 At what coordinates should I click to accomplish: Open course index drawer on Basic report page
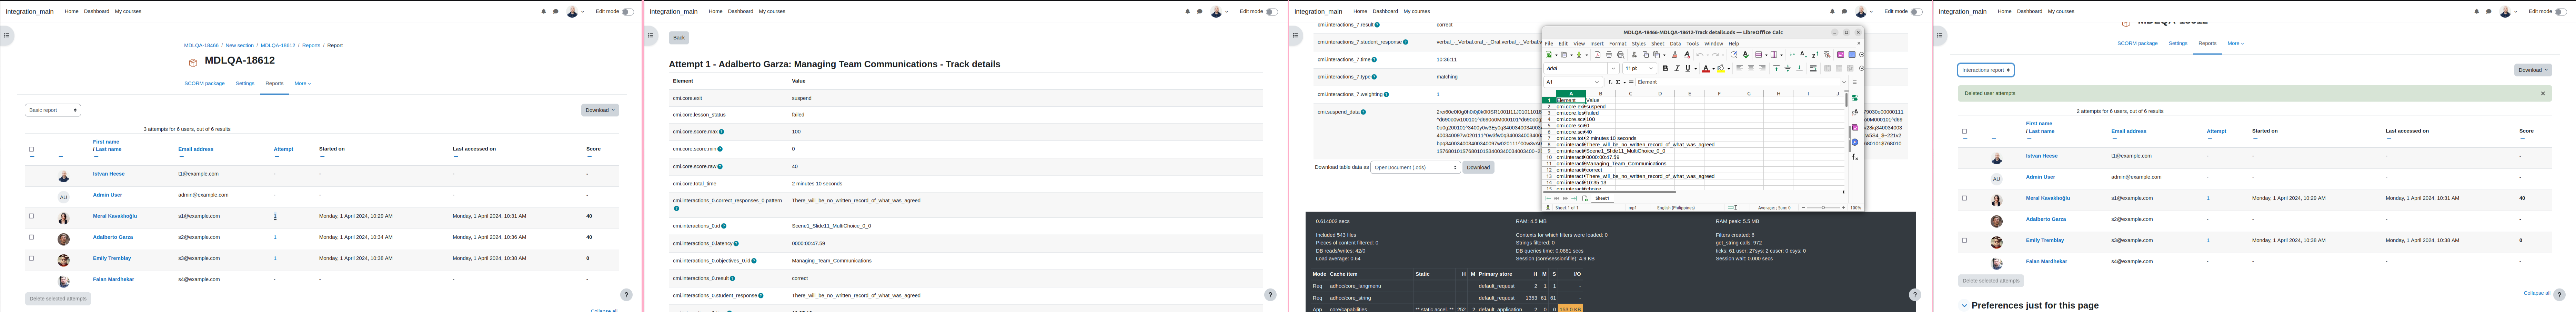coord(7,35)
